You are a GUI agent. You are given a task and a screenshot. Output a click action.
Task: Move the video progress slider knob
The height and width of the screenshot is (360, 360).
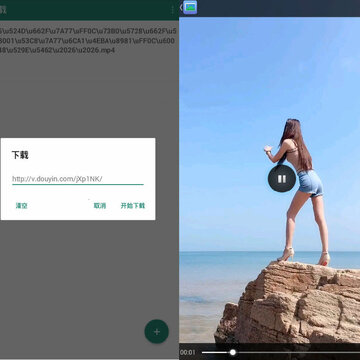coord(233,352)
